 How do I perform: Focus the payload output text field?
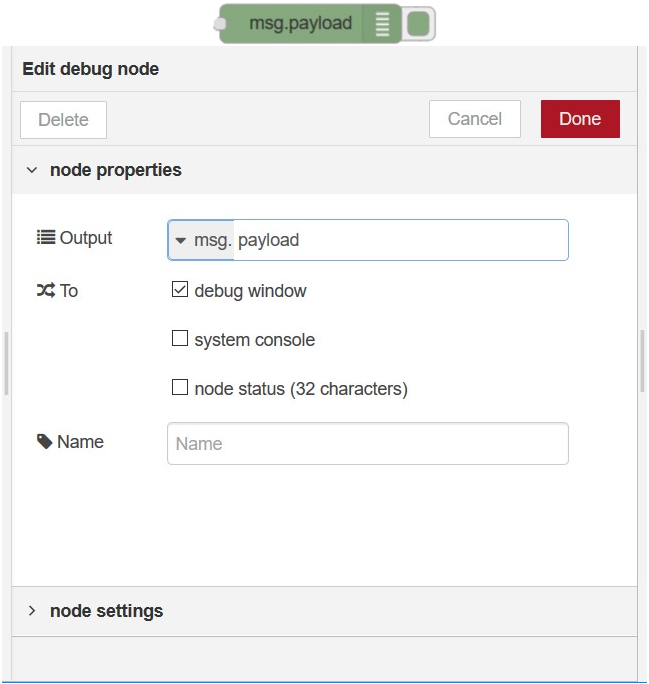(x=400, y=240)
